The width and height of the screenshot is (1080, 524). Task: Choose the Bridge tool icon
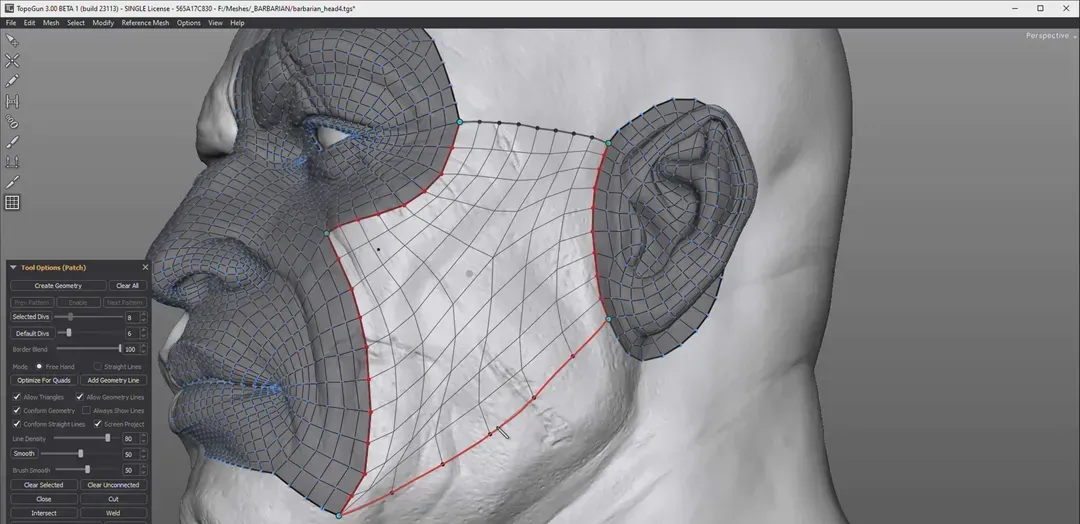tap(12, 101)
